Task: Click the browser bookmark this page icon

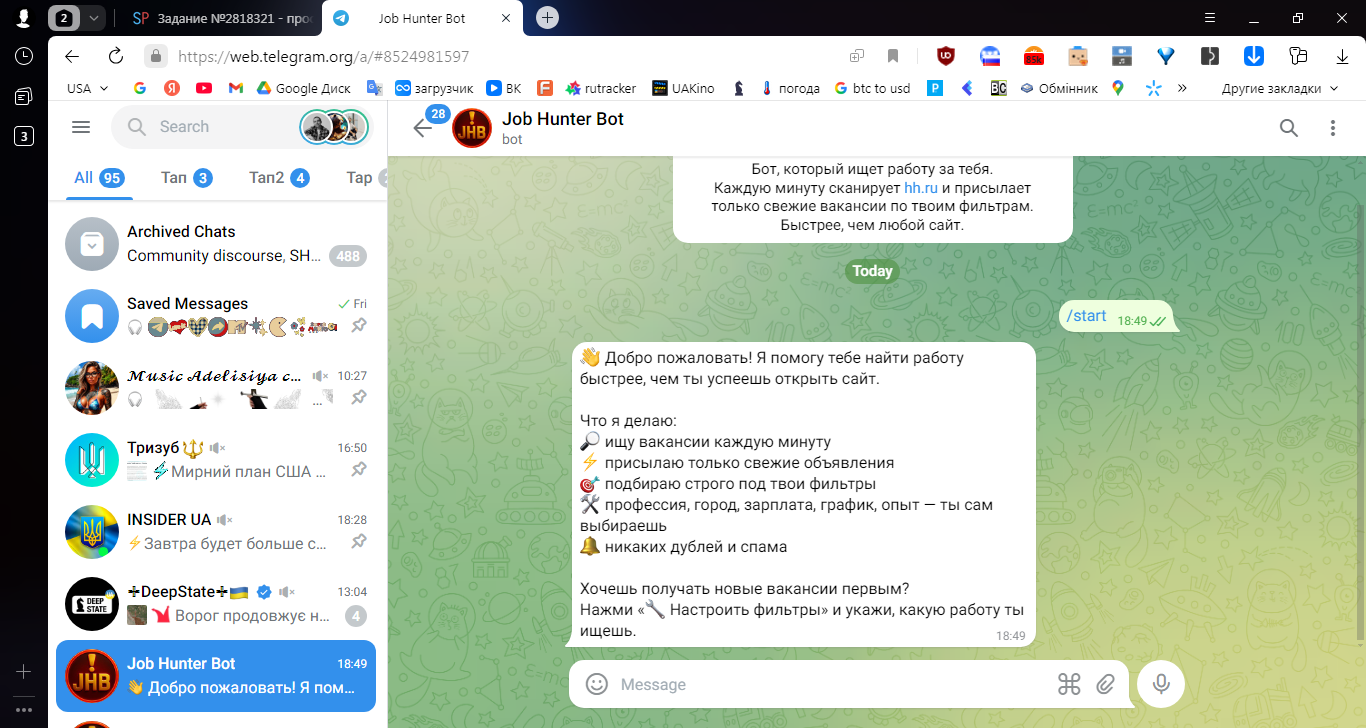Action: (893, 56)
